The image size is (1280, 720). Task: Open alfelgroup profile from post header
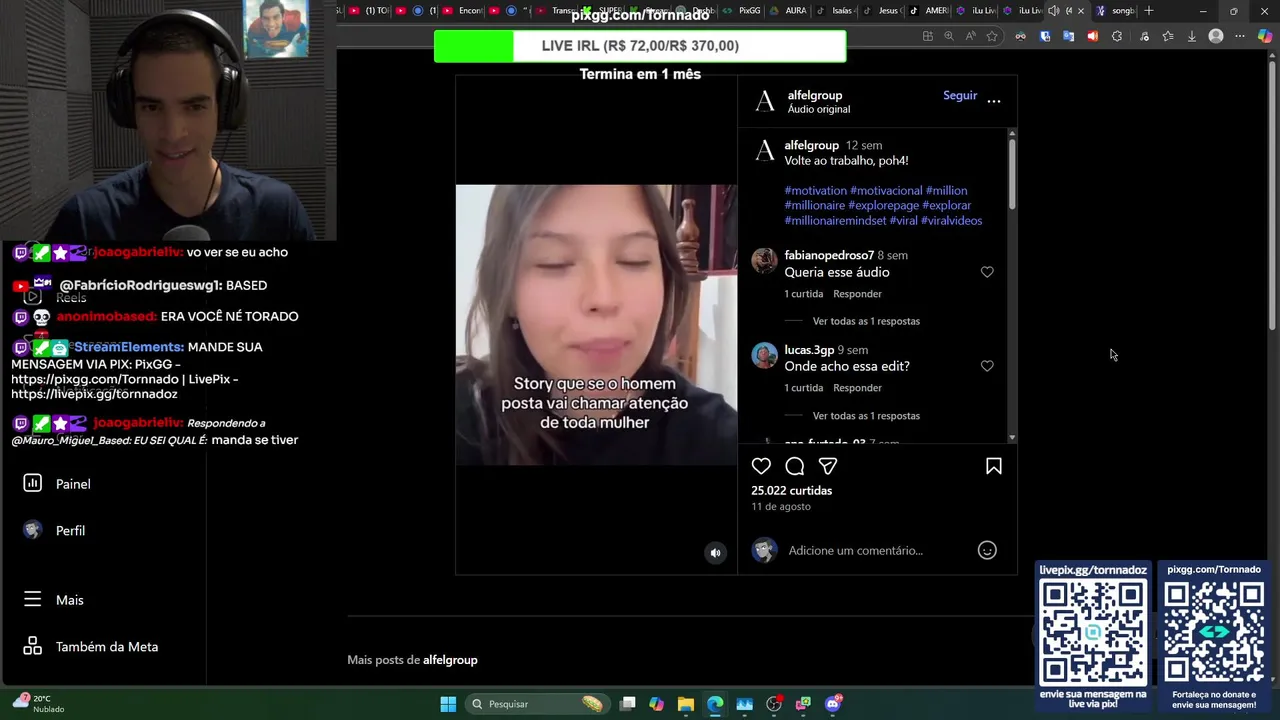pyautogui.click(x=815, y=95)
